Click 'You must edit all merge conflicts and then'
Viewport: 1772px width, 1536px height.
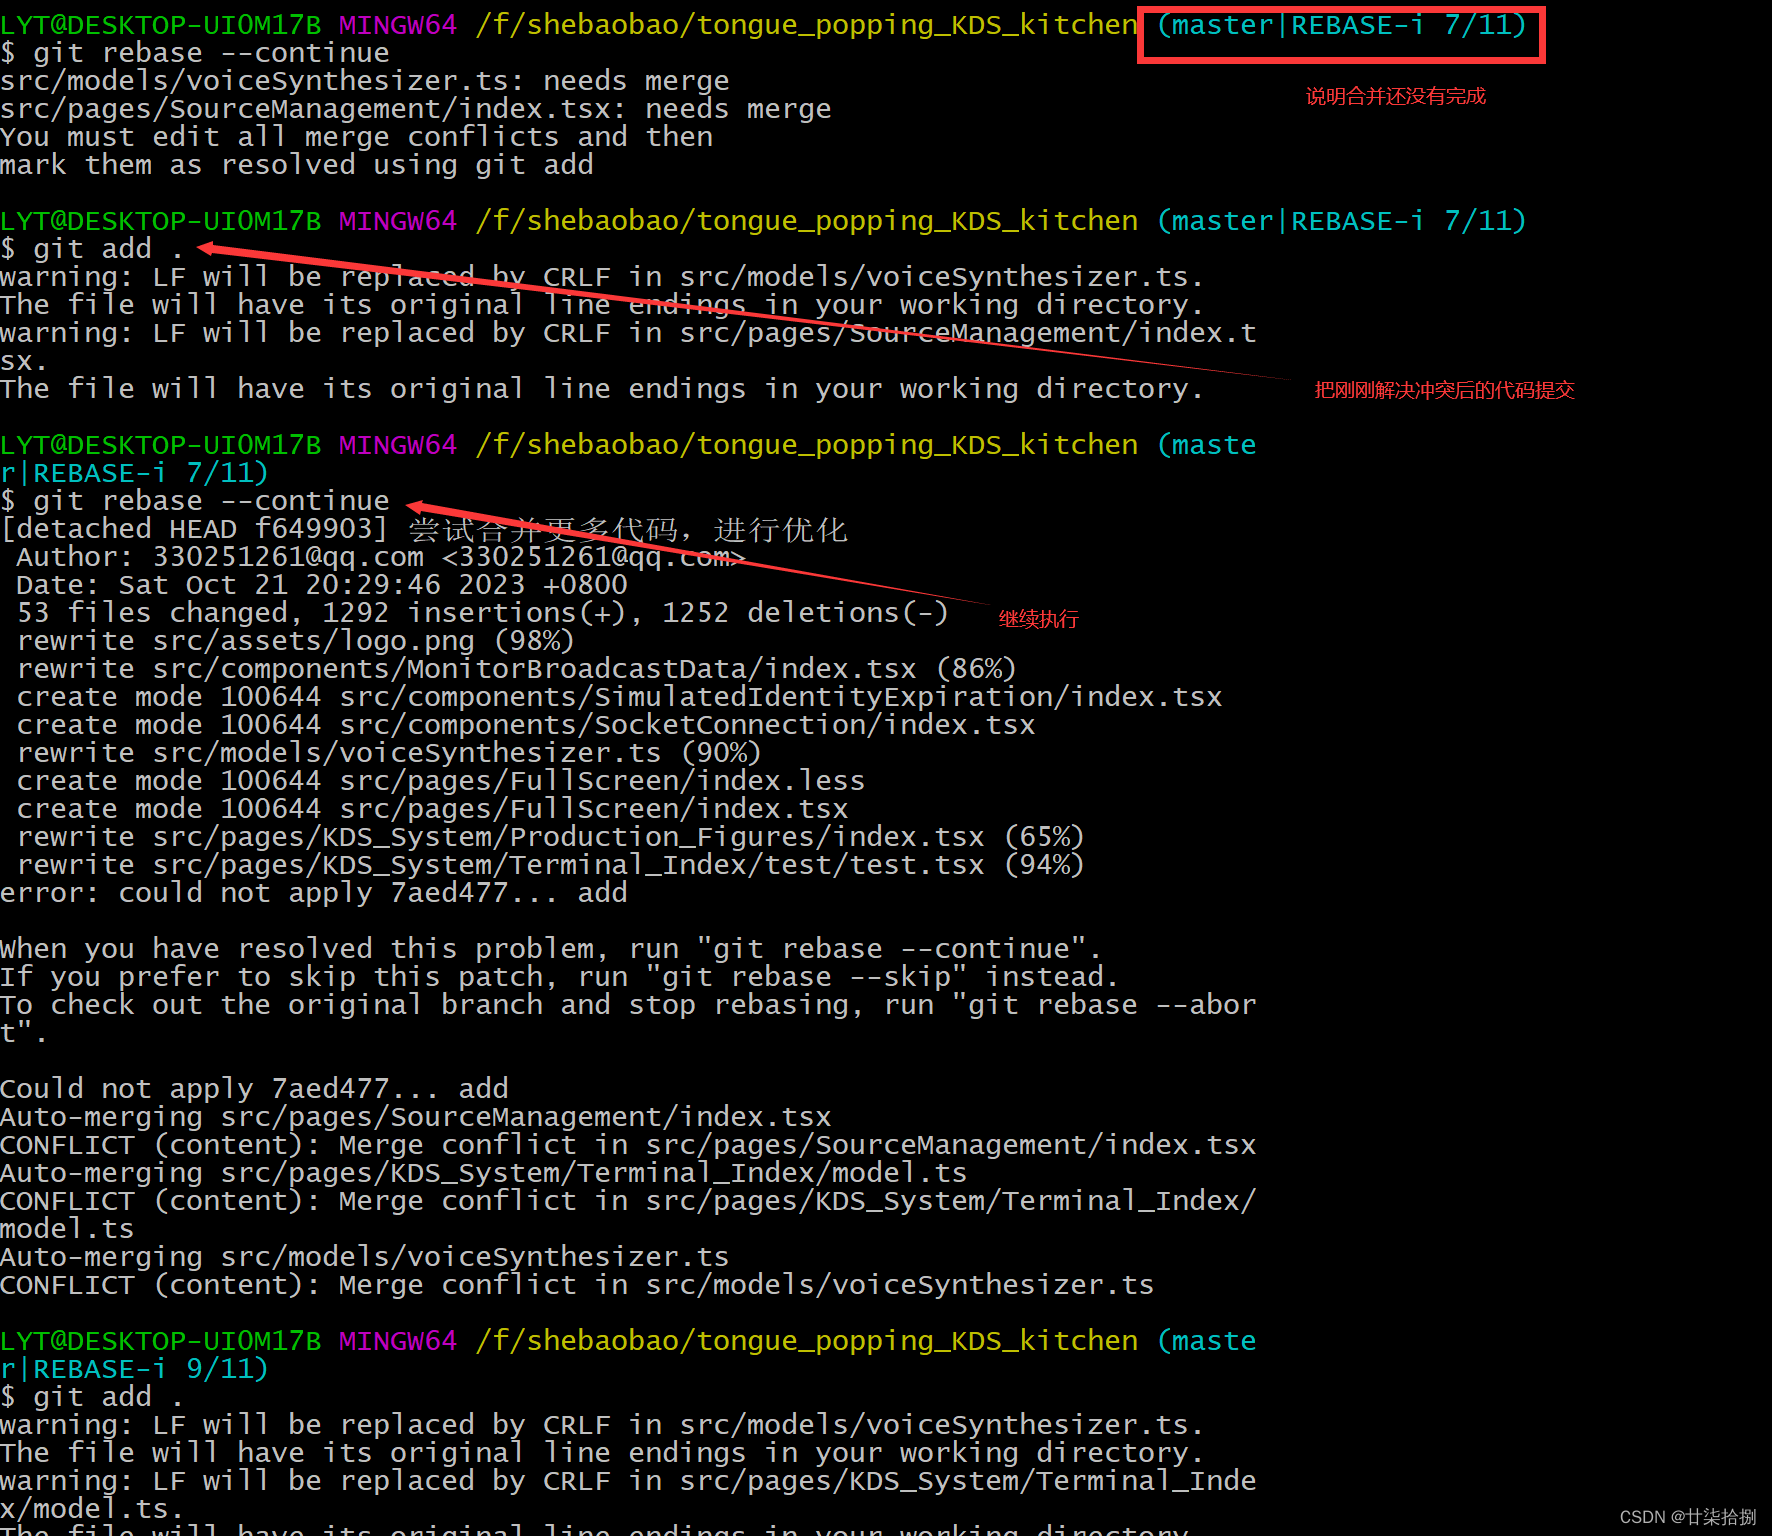click(357, 137)
